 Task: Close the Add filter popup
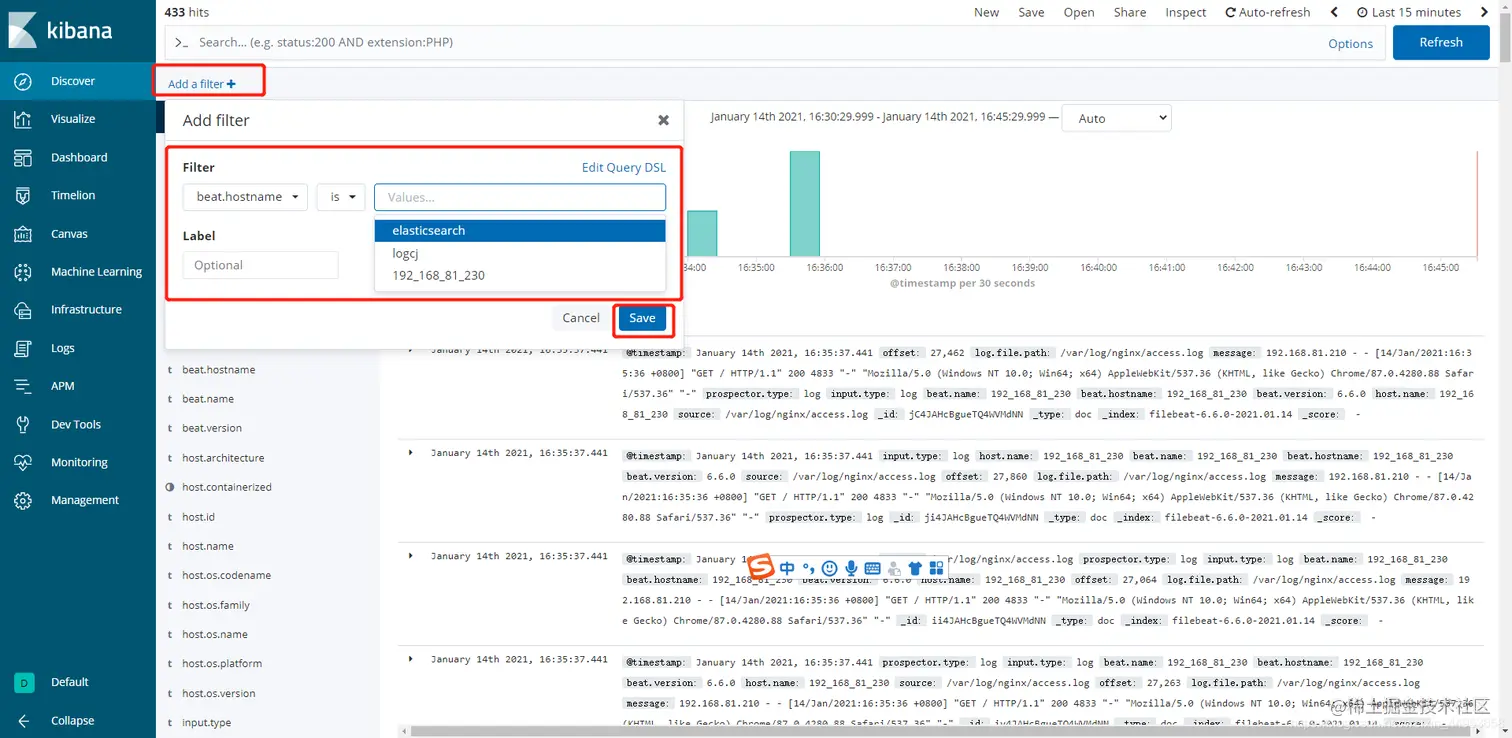coord(663,120)
